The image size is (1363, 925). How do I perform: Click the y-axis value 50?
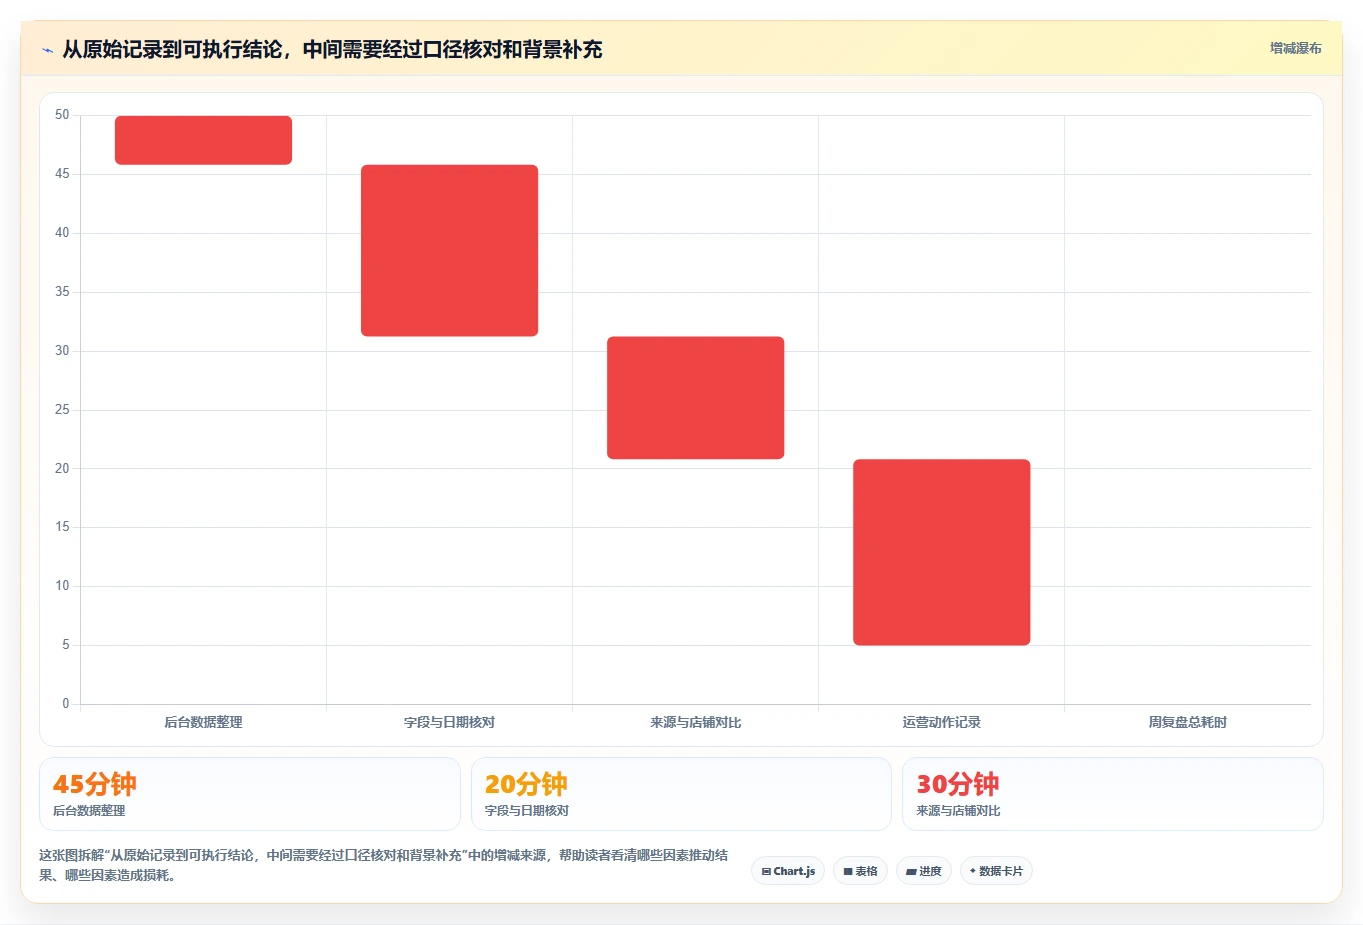[x=62, y=115]
